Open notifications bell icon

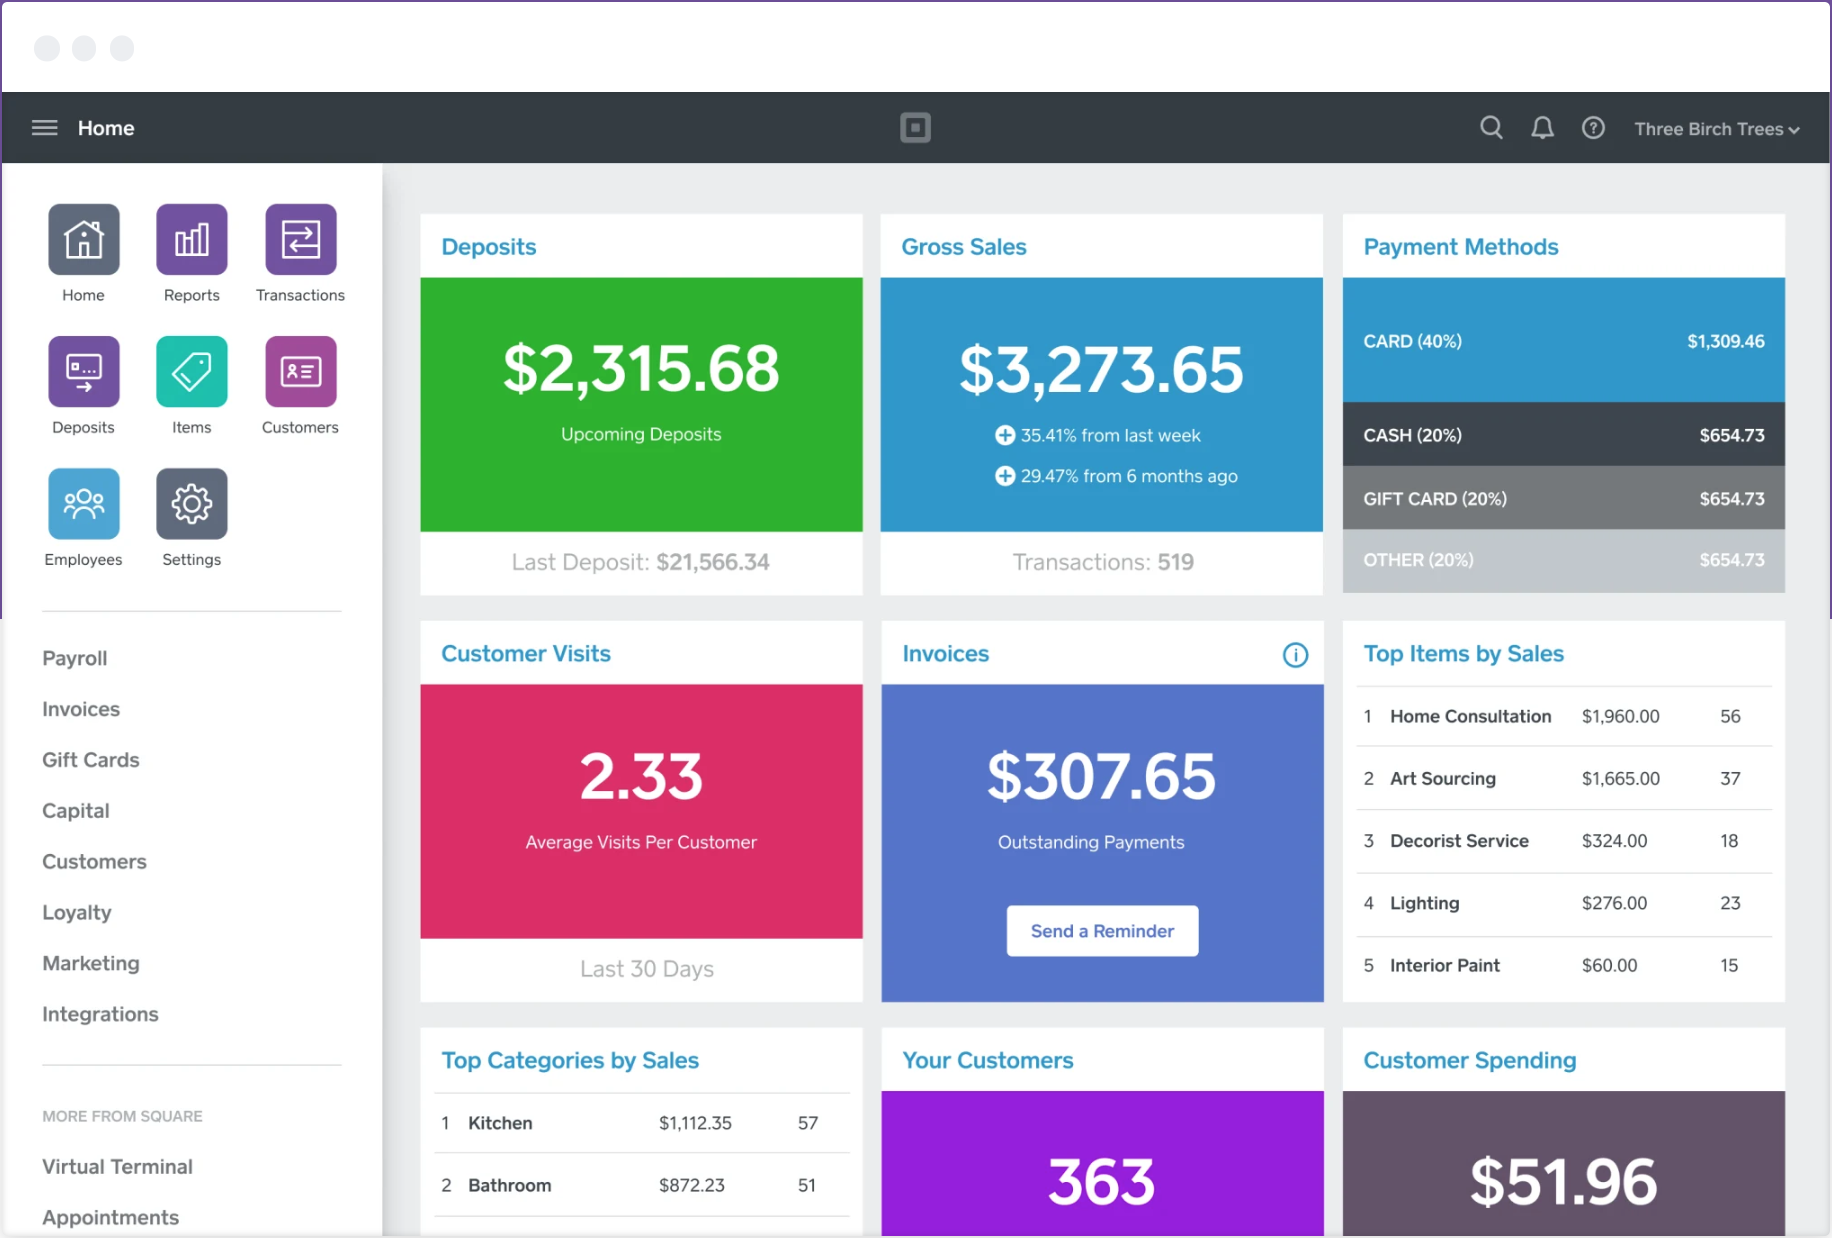coord(1542,128)
